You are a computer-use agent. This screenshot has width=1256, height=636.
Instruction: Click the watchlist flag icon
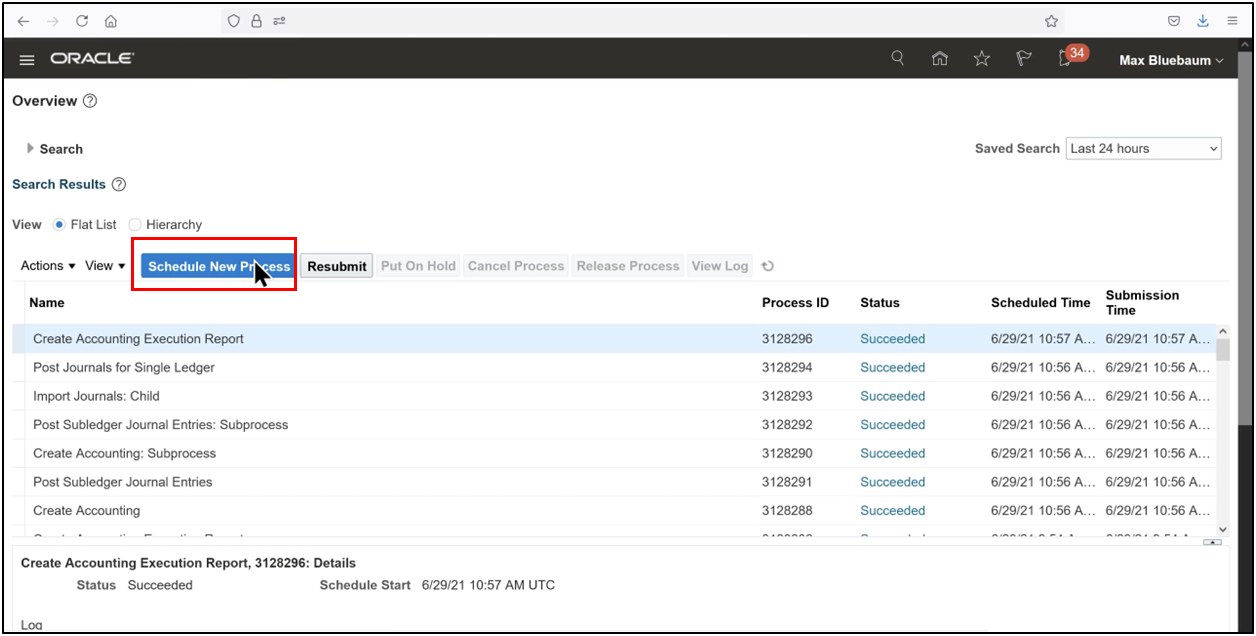(1023, 58)
